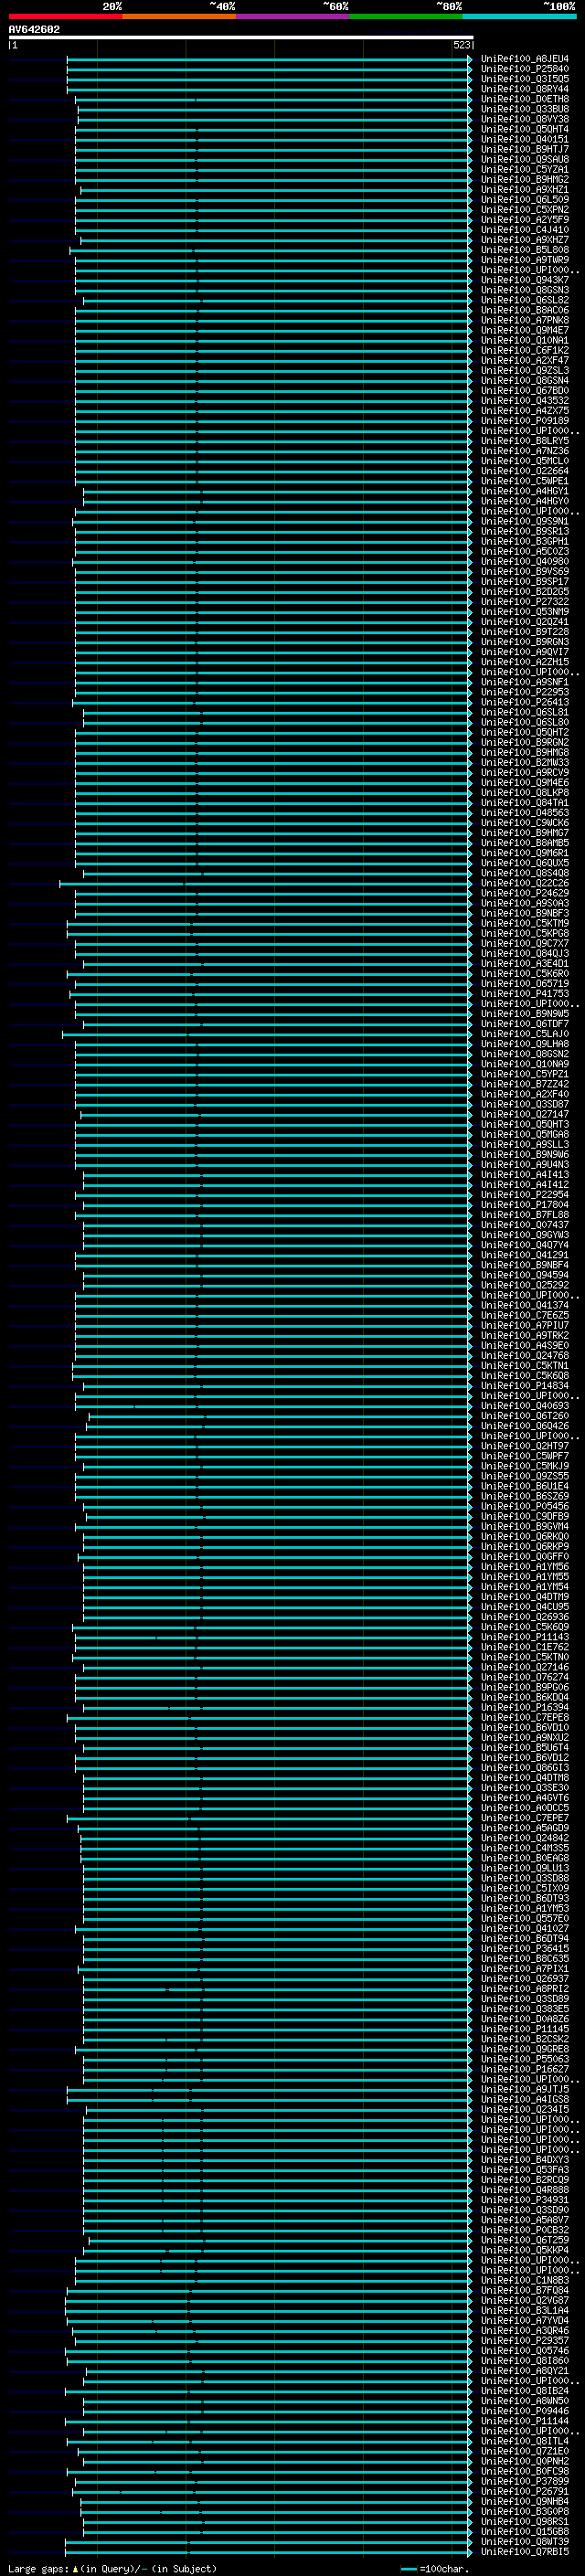Viewport: 585px width, 2576px height.
Task: Select the UniRef100_A7PNK8 row label
Action: coord(525,320)
